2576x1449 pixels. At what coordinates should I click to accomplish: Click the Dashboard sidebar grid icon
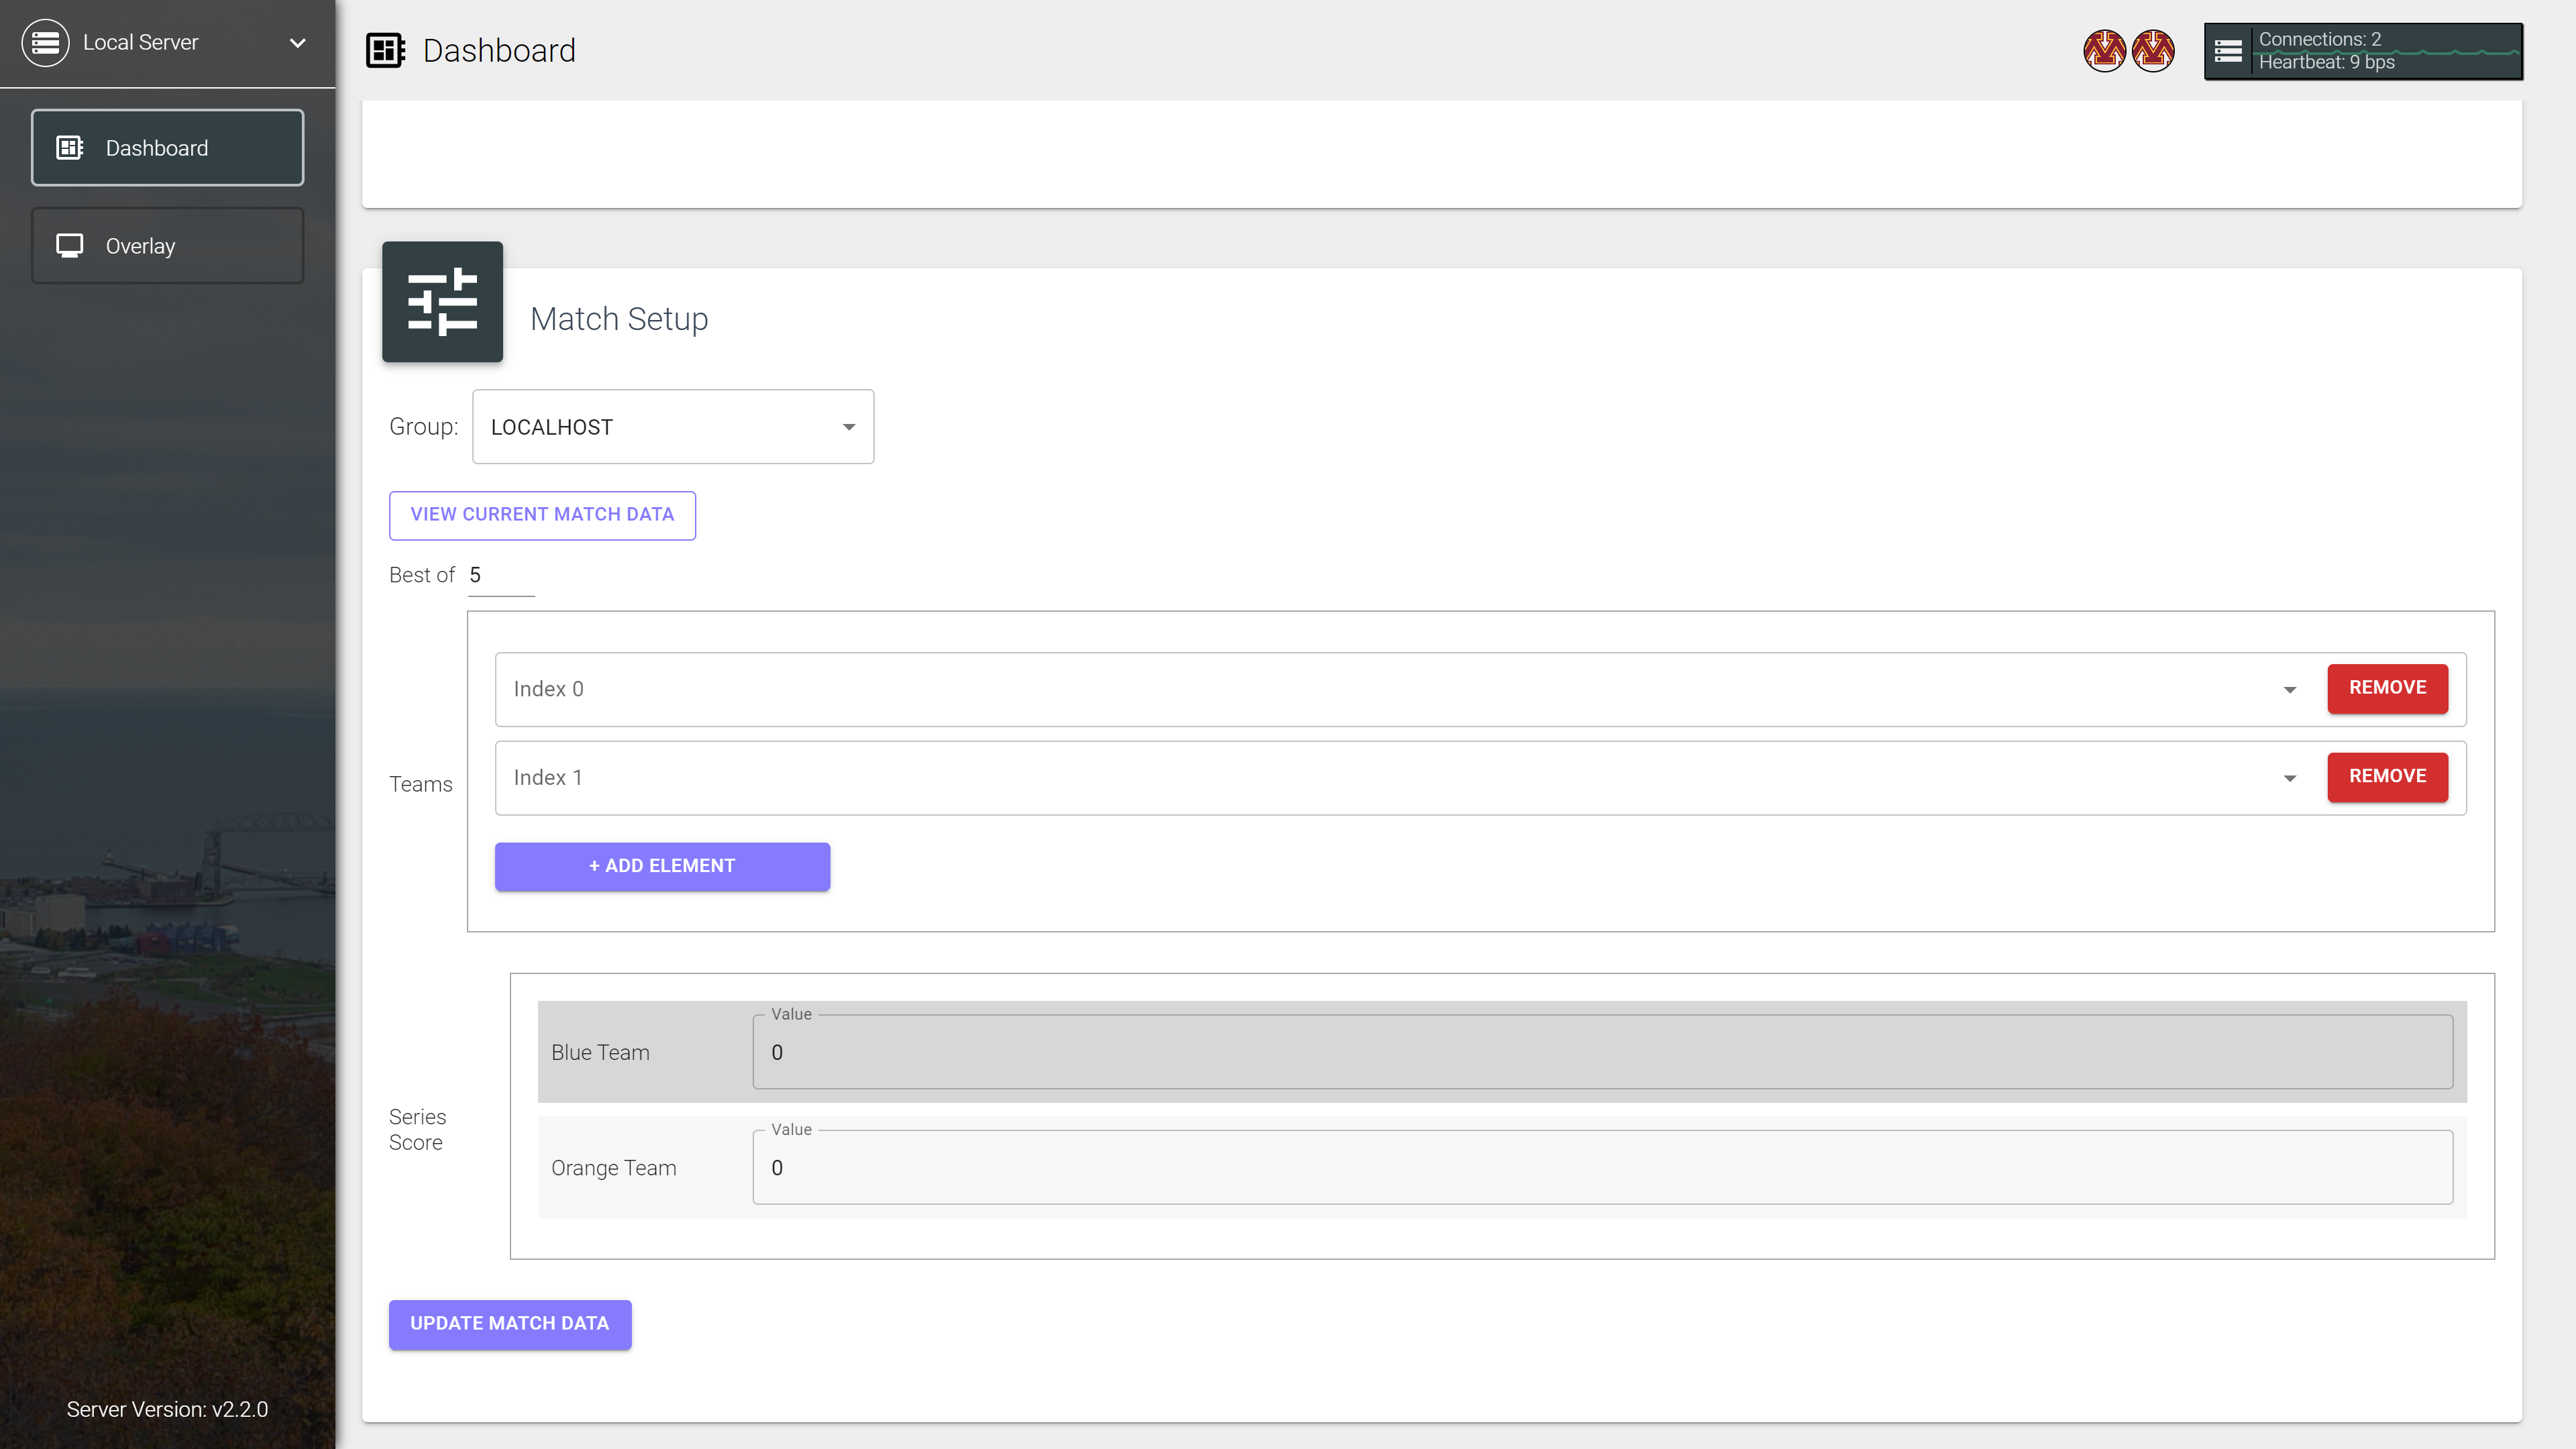coord(69,148)
